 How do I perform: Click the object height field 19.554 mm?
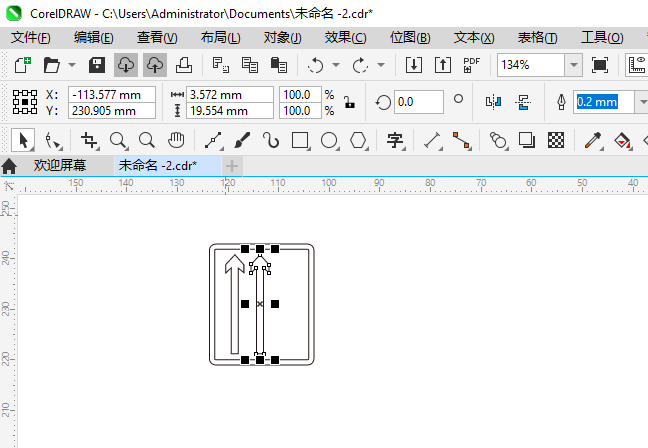tap(230, 111)
